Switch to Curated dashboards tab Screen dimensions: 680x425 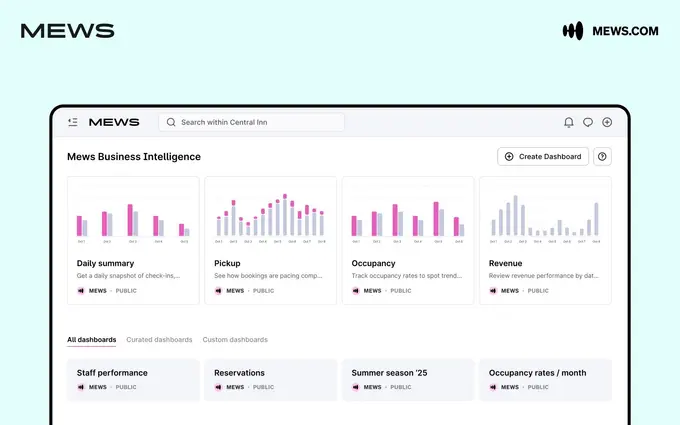[x=159, y=340]
